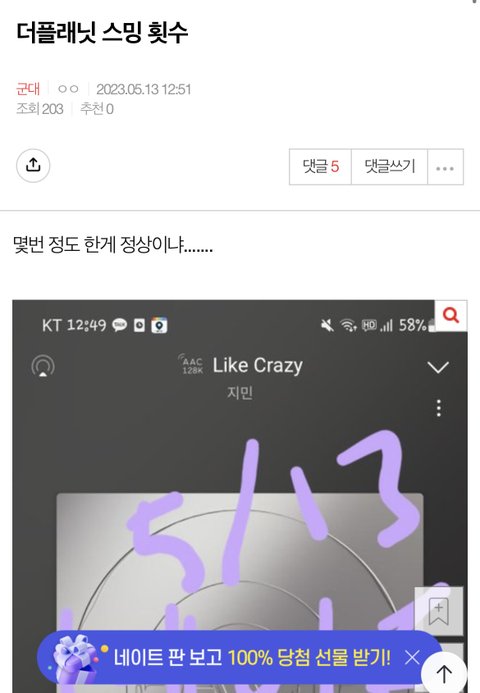Screen dimensions: 480x693
Task: Tap the Like Crazy song title
Action: coord(258,365)
